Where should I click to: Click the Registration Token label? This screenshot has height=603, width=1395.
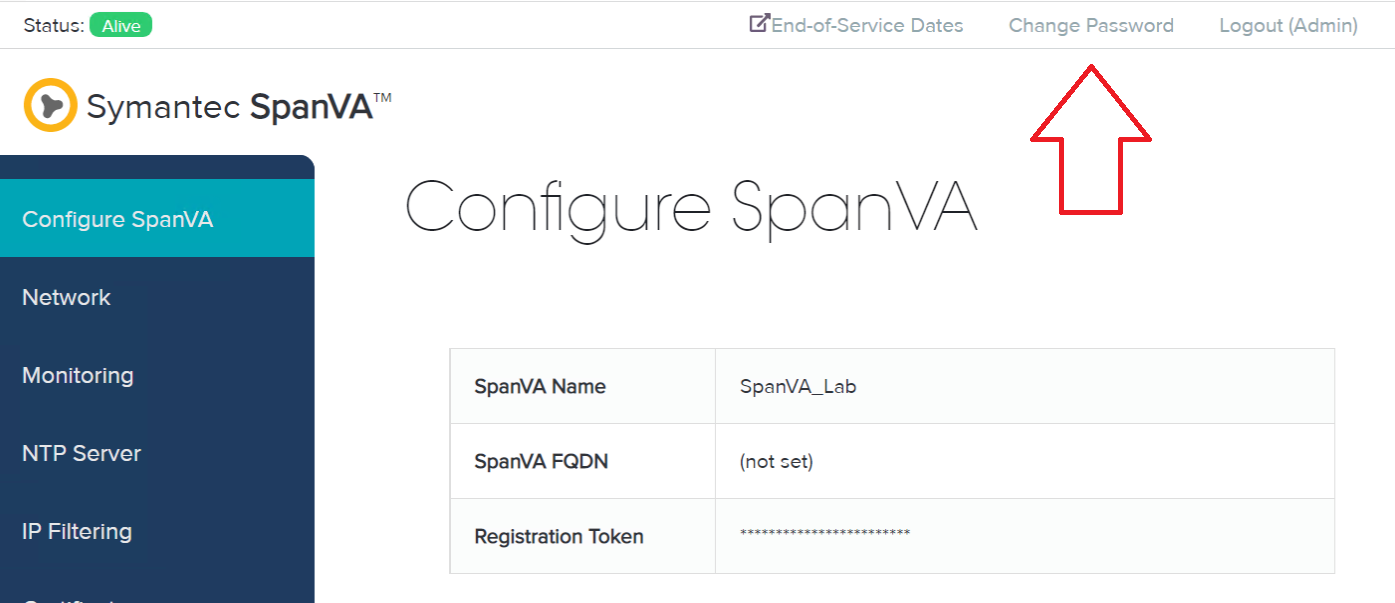pos(558,537)
